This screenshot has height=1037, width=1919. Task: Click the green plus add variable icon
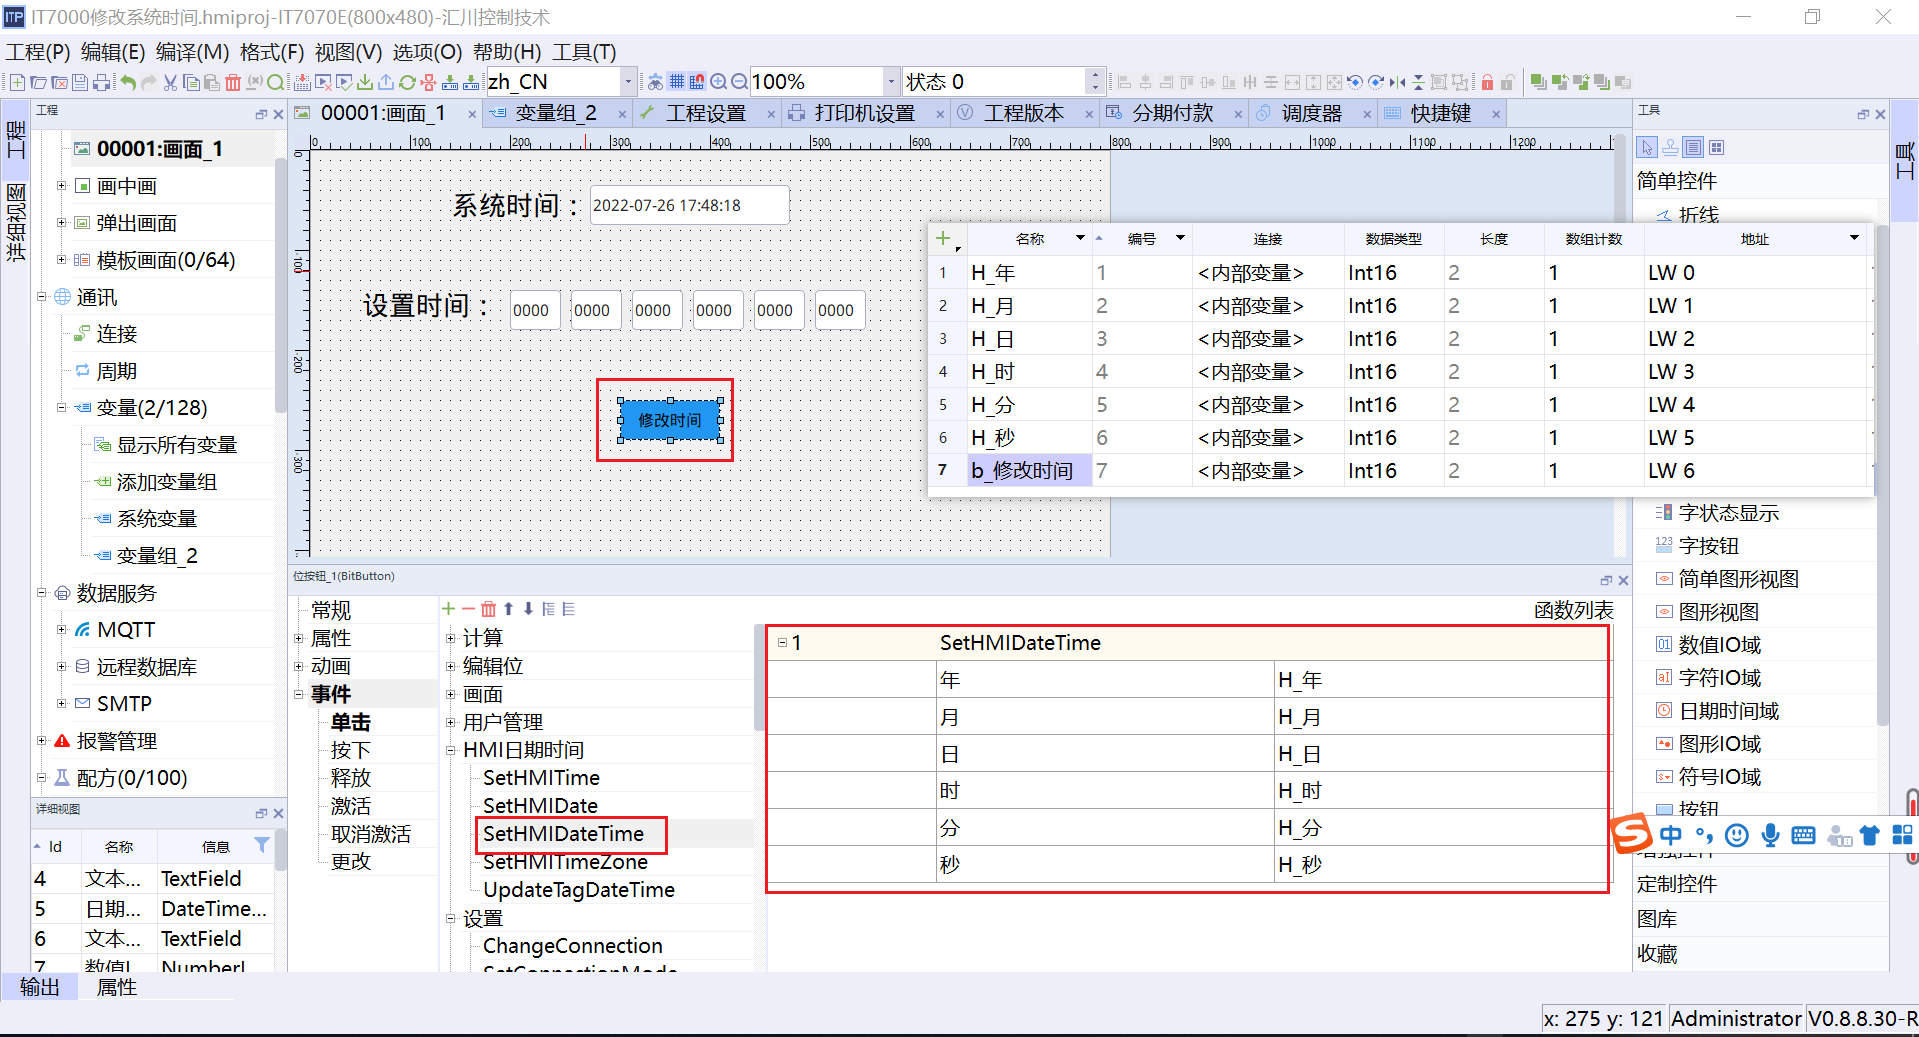pos(942,238)
